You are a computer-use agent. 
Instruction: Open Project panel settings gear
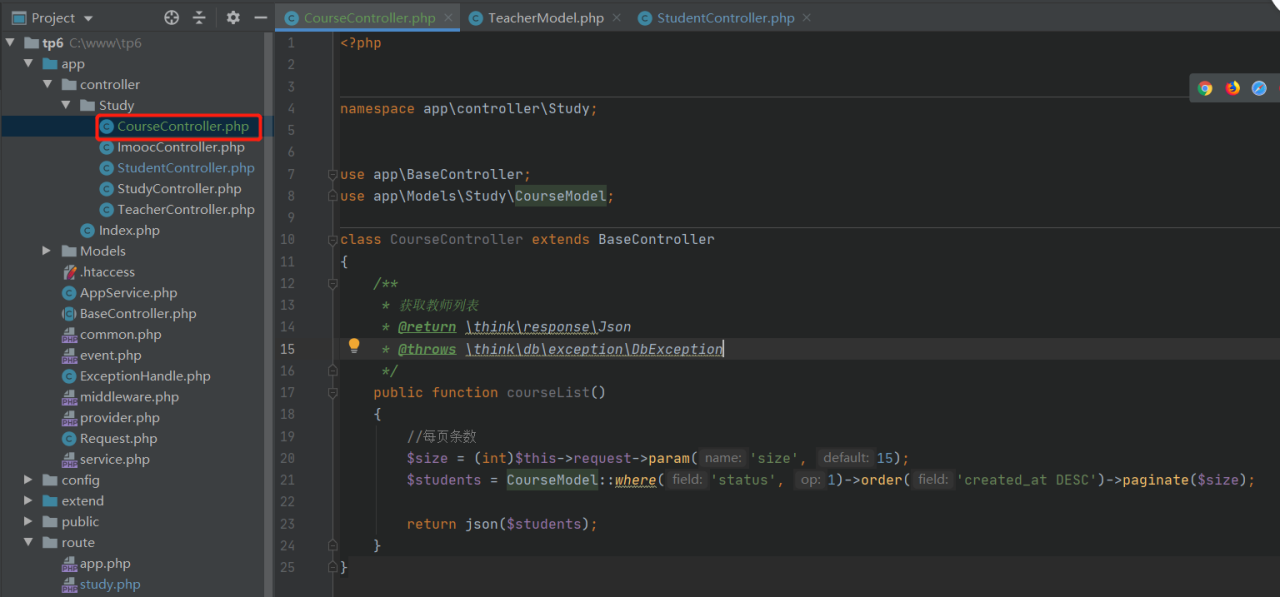233,18
